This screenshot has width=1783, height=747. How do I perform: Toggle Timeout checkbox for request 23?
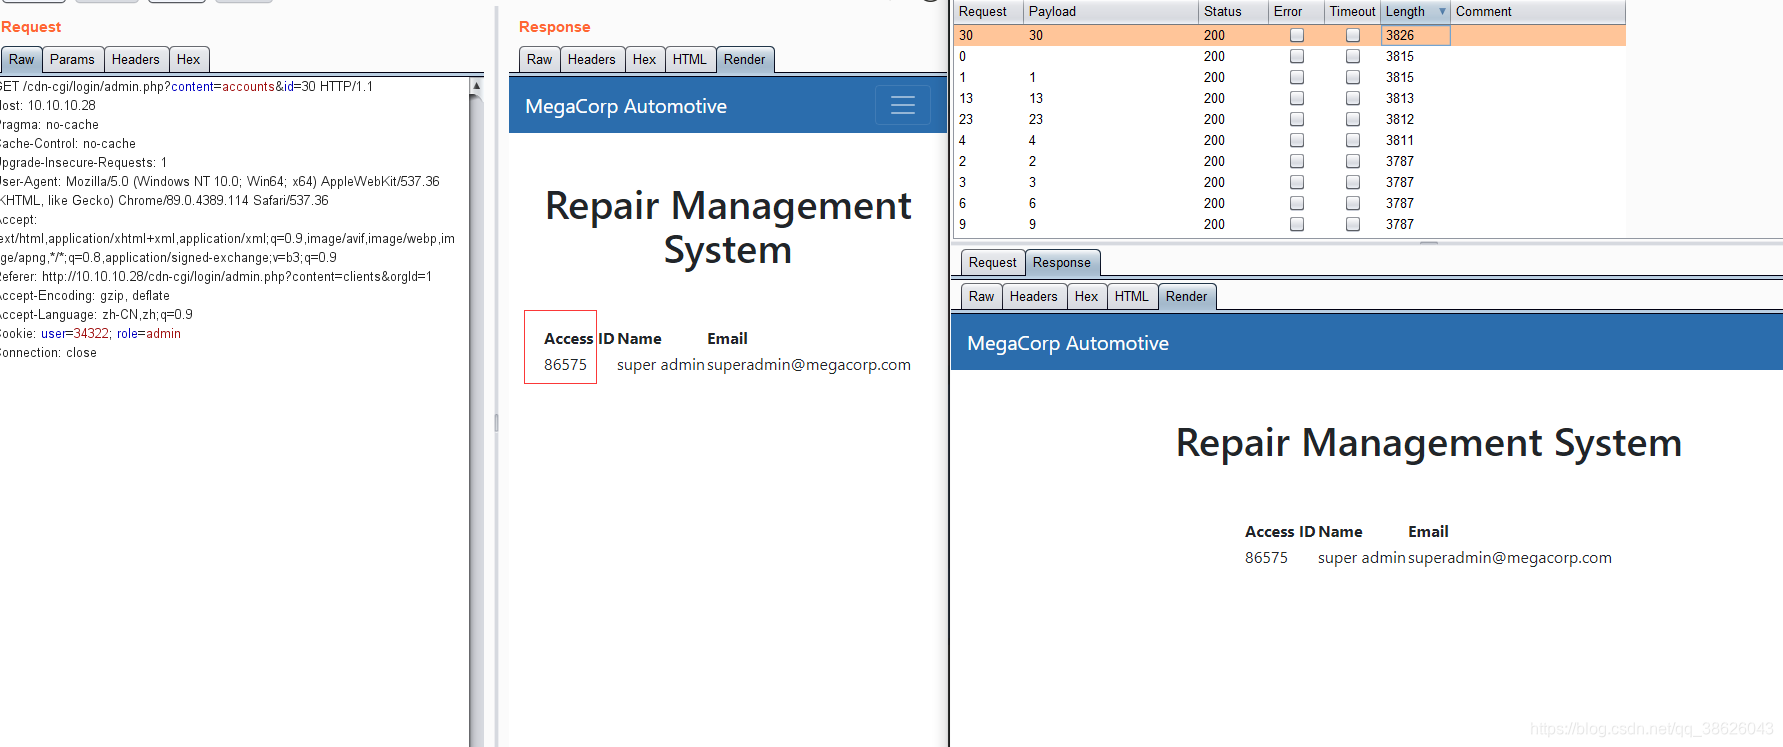click(x=1353, y=119)
